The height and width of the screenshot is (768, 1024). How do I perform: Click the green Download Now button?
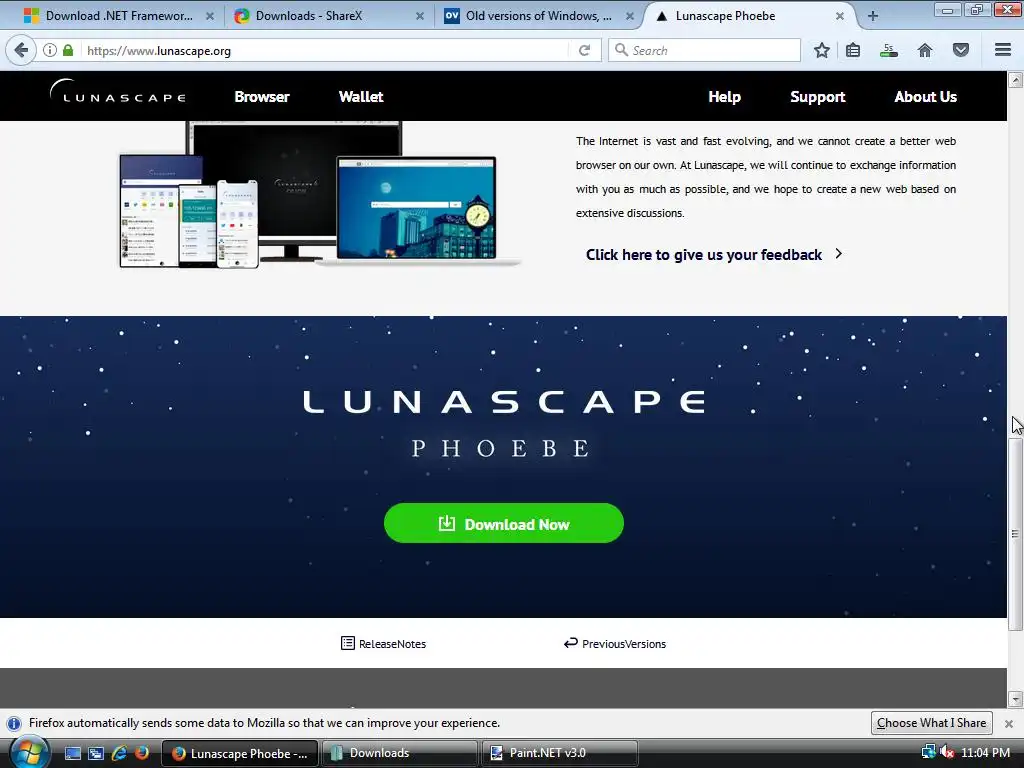[x=504, y=523]
